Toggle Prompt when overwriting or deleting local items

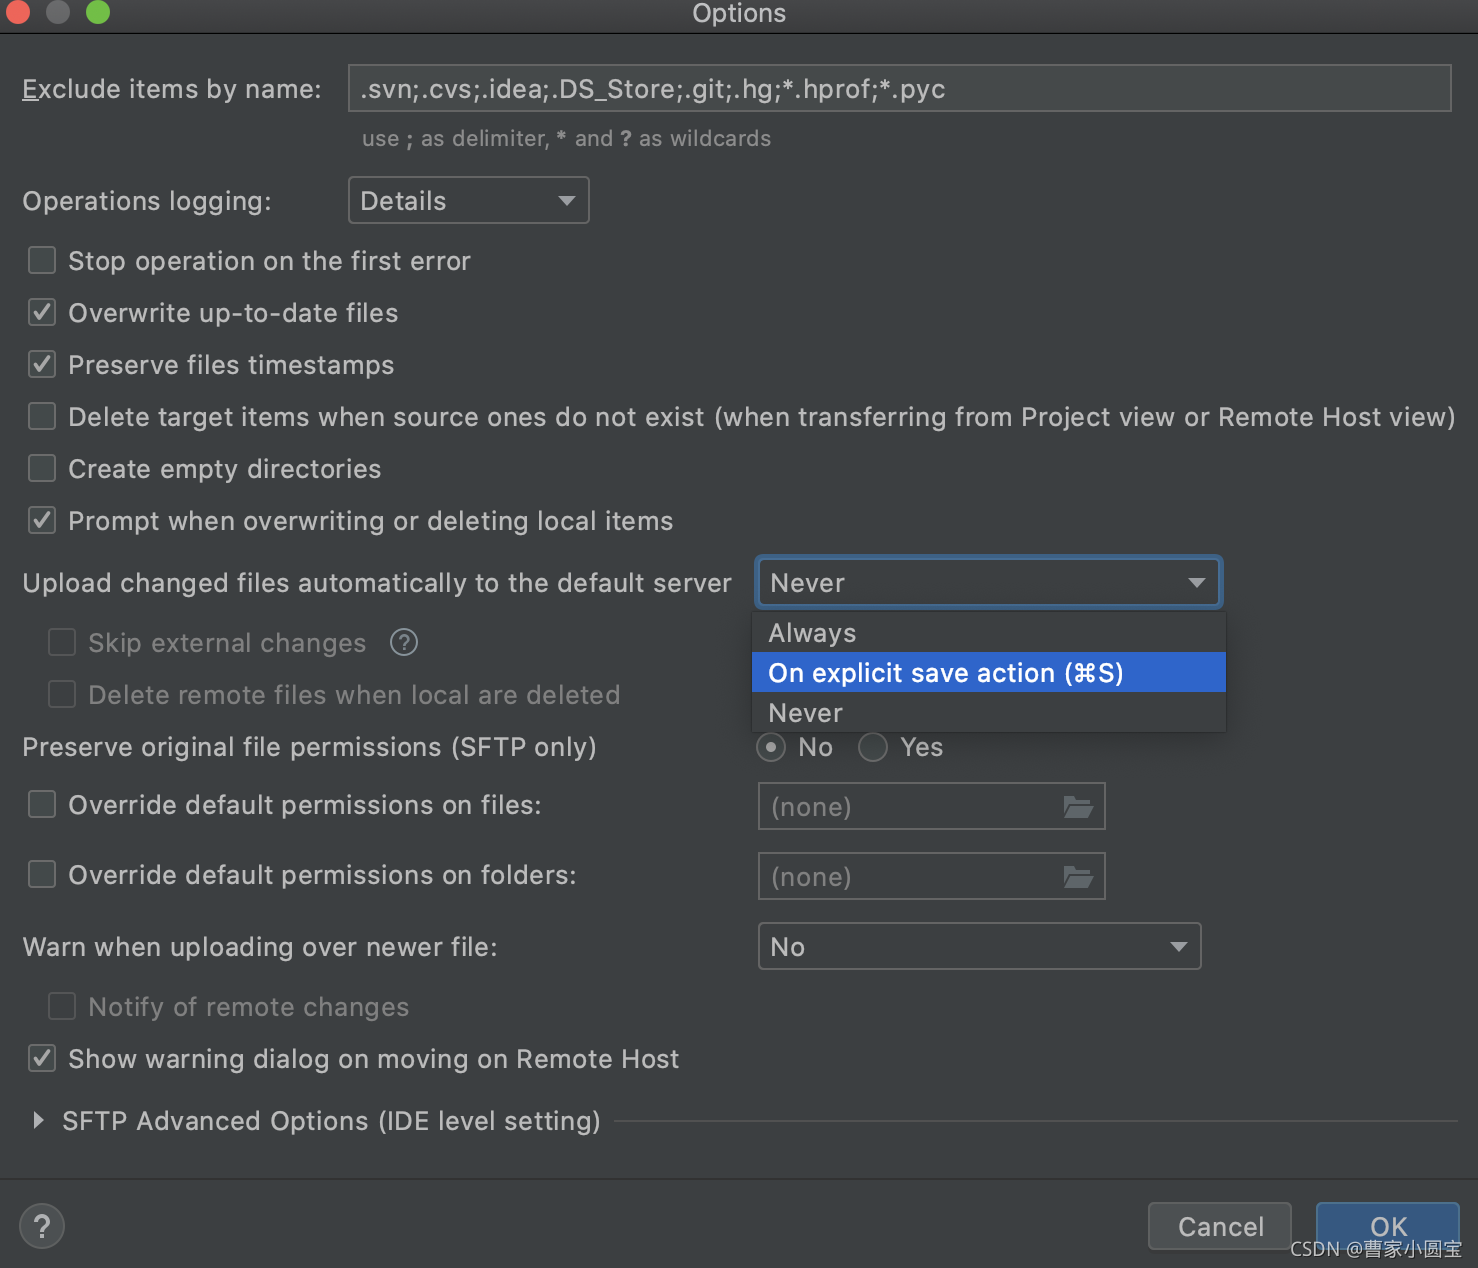pos(42,520)
